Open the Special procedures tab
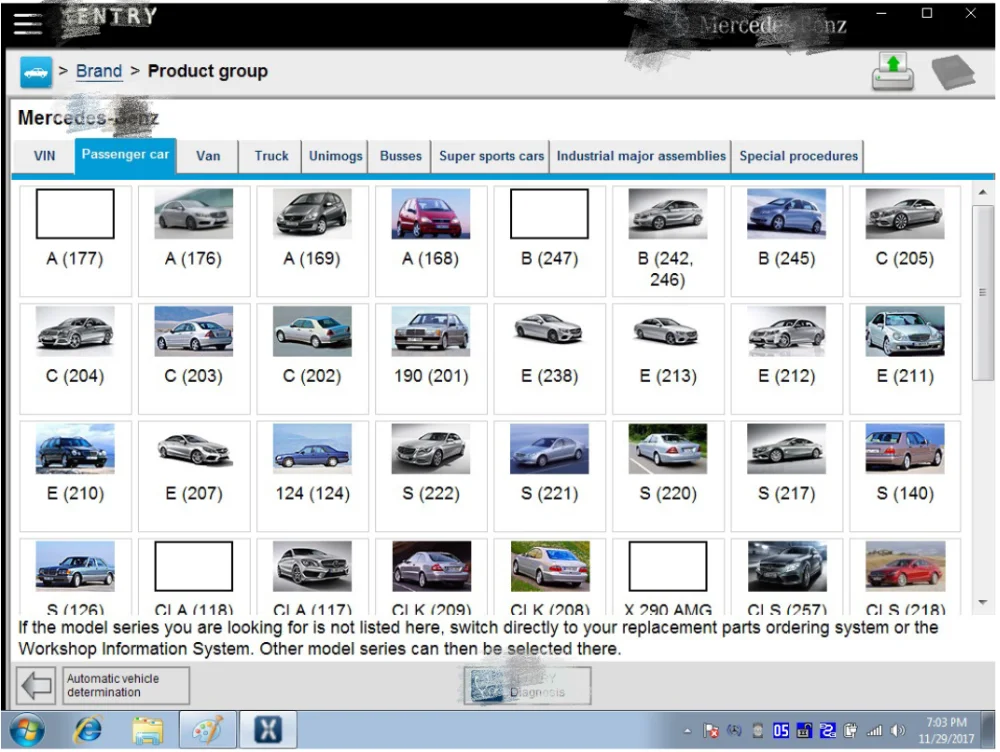 coord(798,156)
